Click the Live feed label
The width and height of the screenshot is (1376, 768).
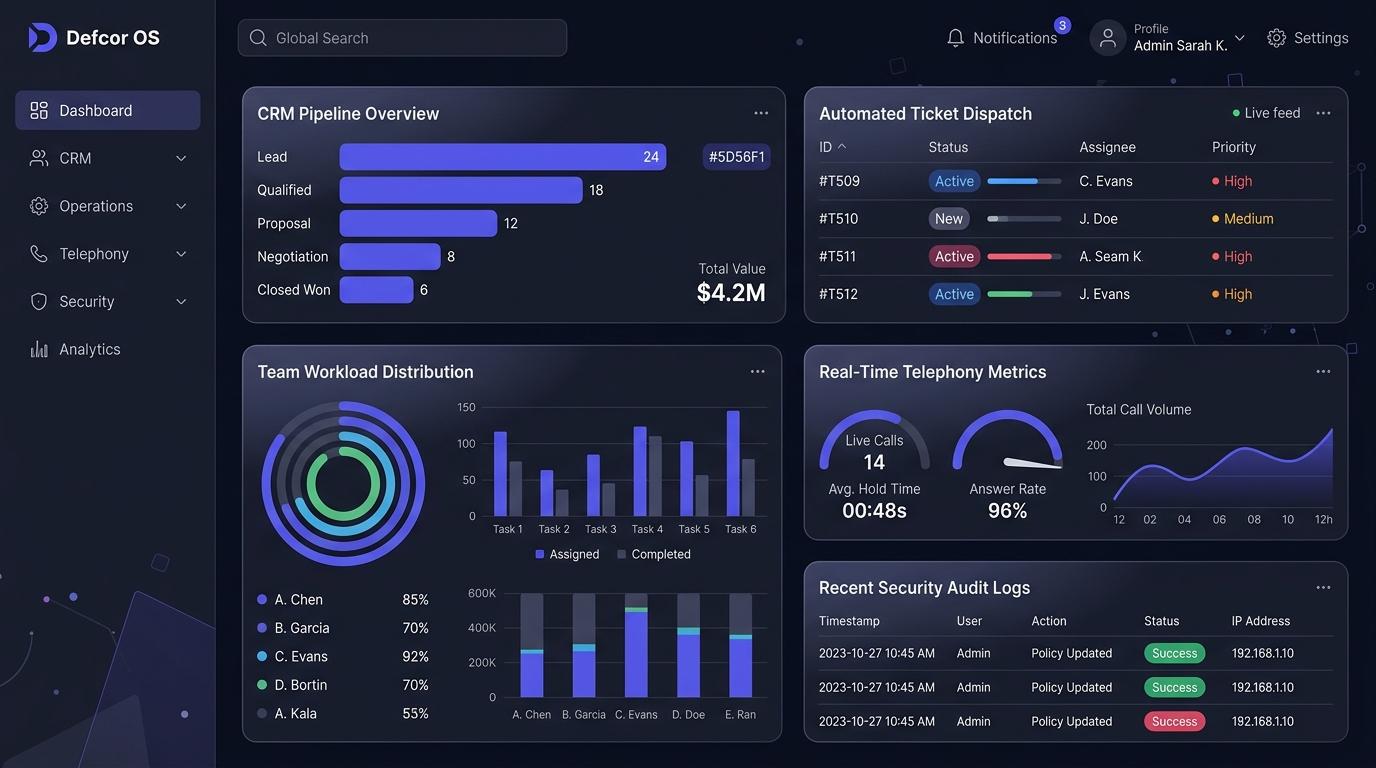(1272, 113)
